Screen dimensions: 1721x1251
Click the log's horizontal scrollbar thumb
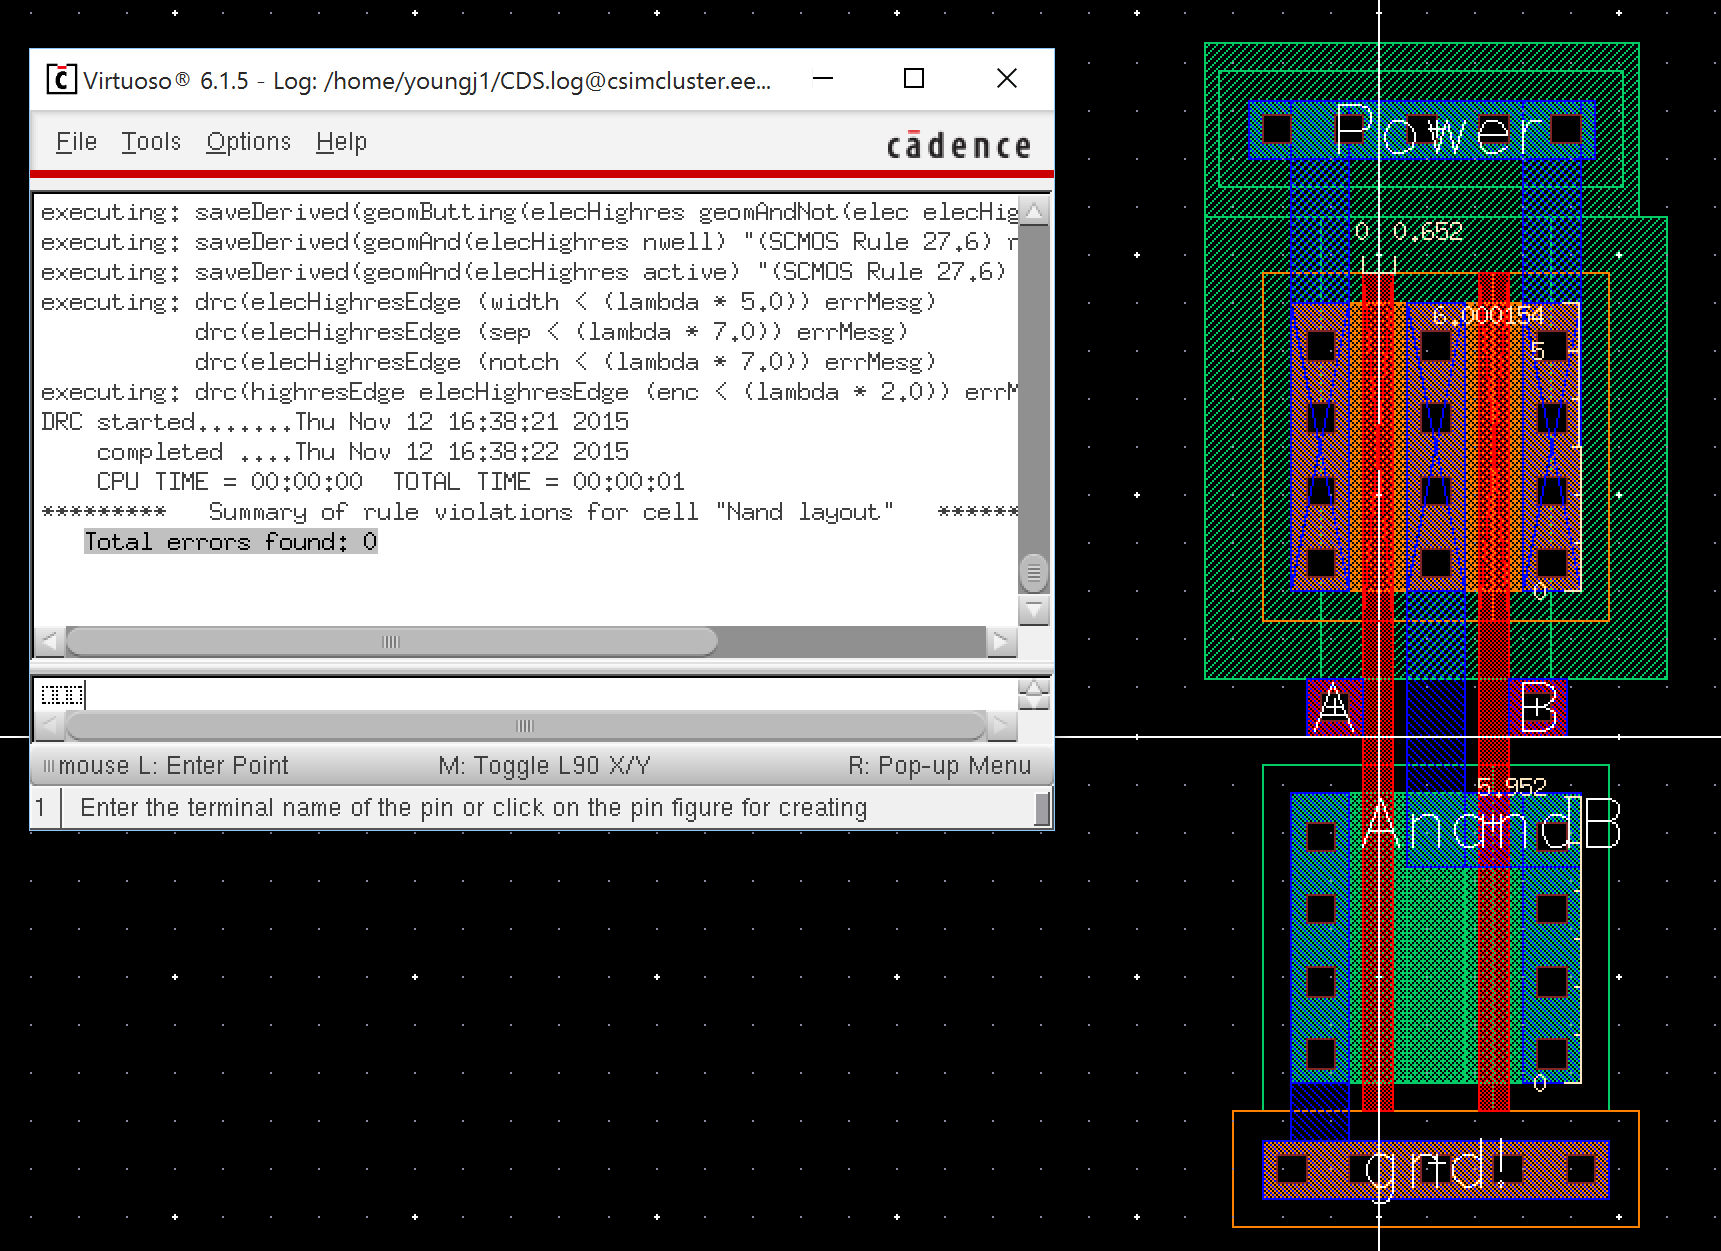(391, 641)
